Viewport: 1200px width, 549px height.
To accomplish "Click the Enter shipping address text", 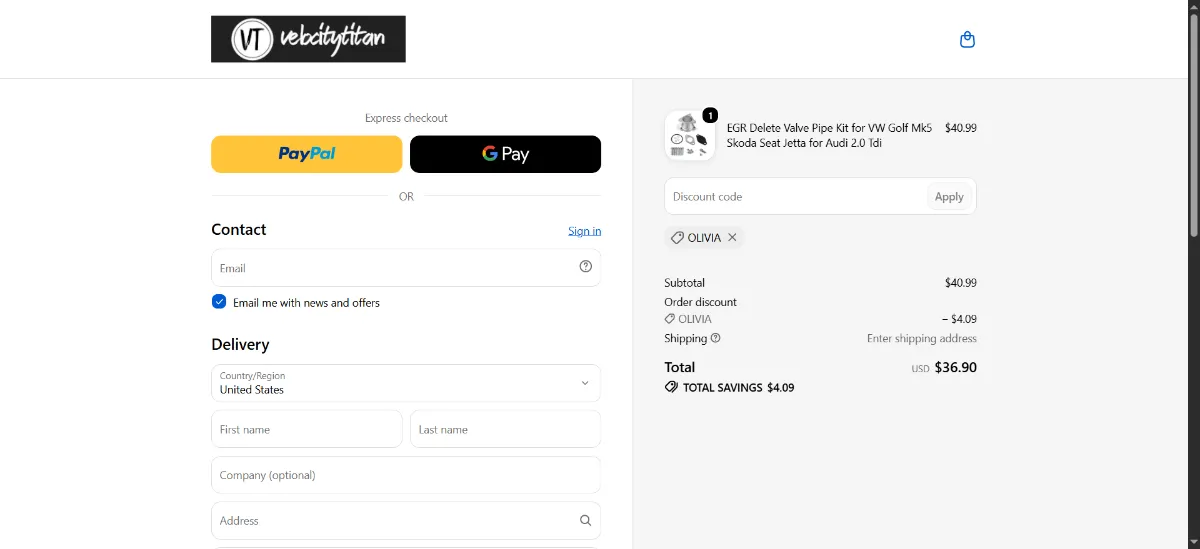I will click(922, 338).
